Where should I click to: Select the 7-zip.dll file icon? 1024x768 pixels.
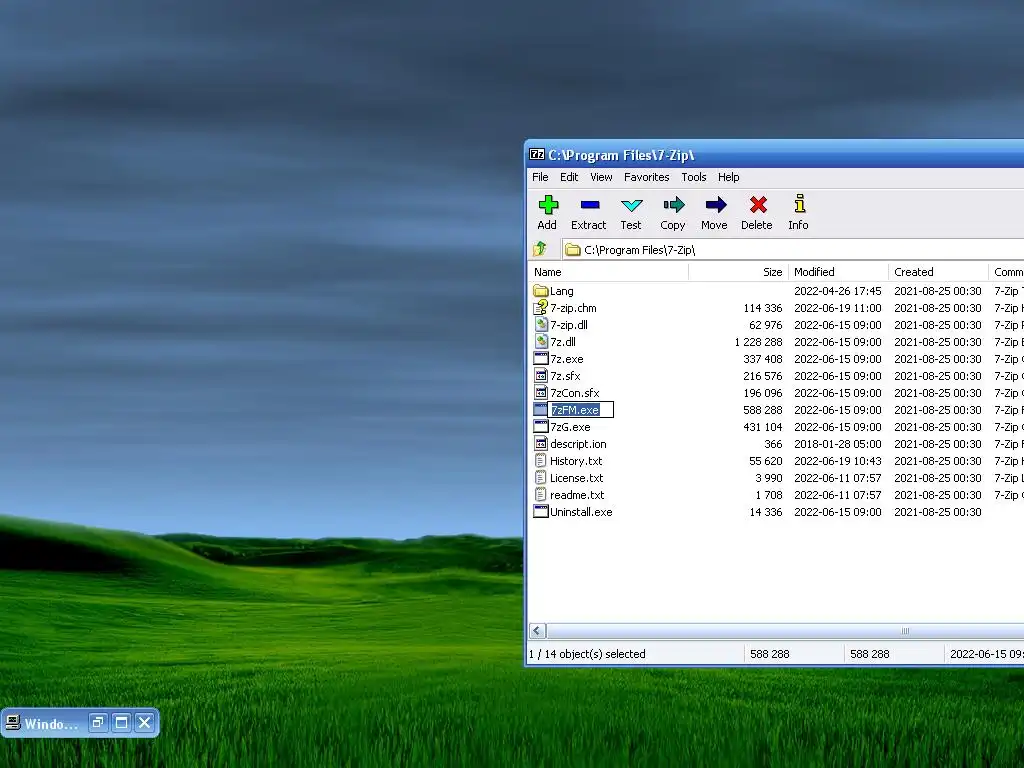tap(540, 325)
